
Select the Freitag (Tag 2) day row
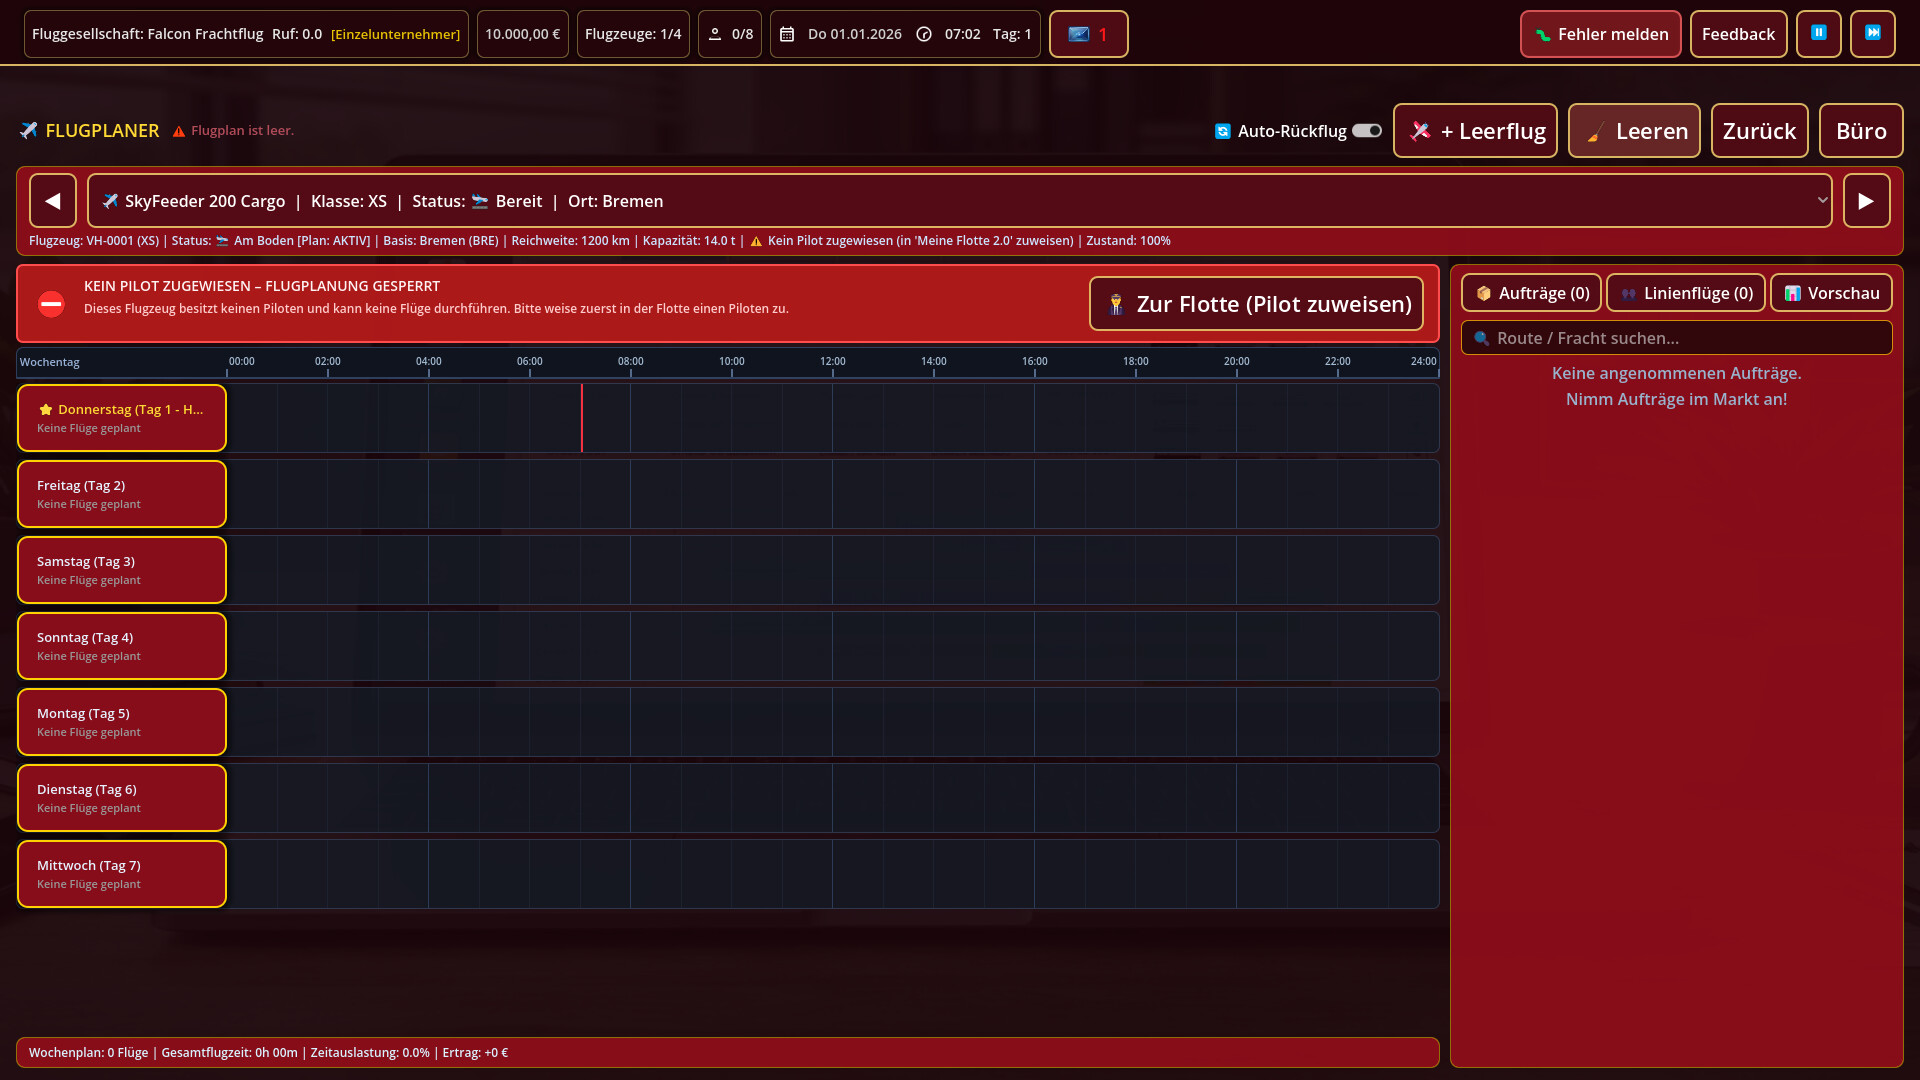(122, 494)
